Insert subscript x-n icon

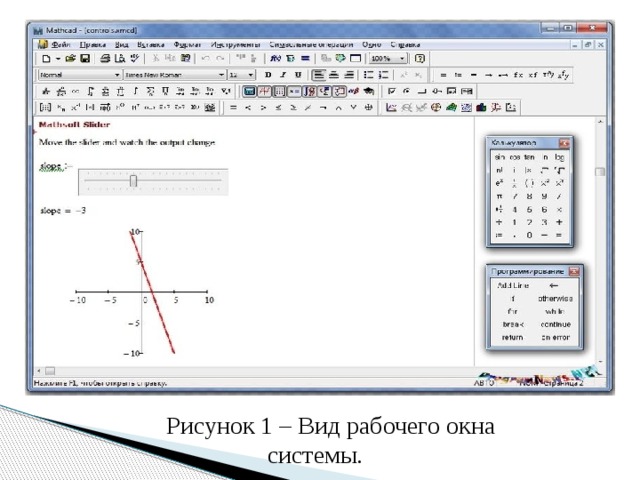(60, 107)
